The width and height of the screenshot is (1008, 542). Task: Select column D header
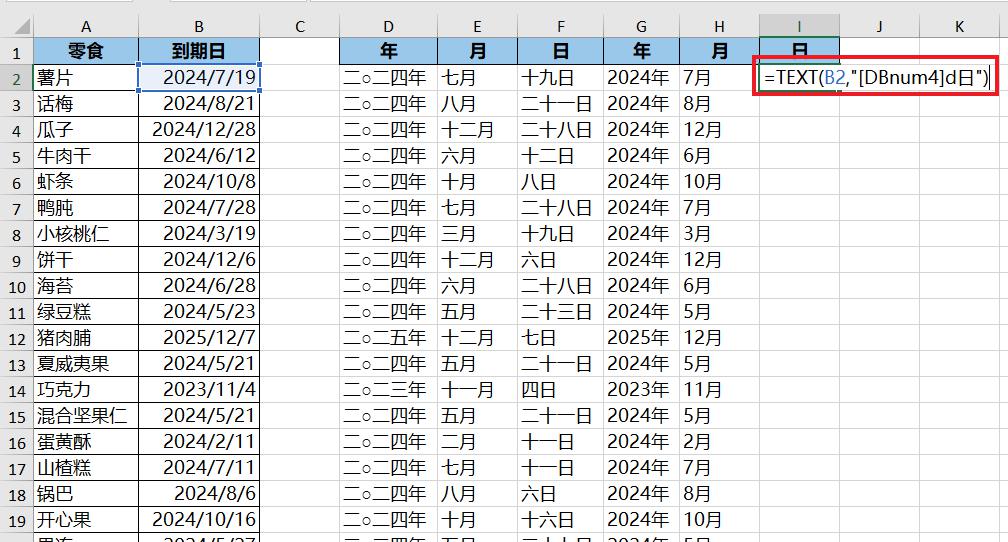[x=388, y=26]
